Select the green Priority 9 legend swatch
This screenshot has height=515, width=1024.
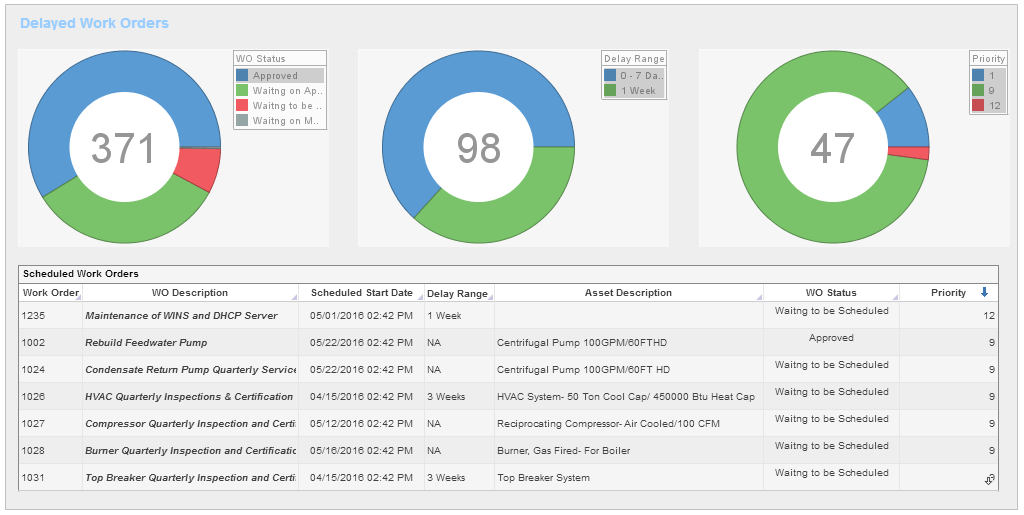point(978,91)
